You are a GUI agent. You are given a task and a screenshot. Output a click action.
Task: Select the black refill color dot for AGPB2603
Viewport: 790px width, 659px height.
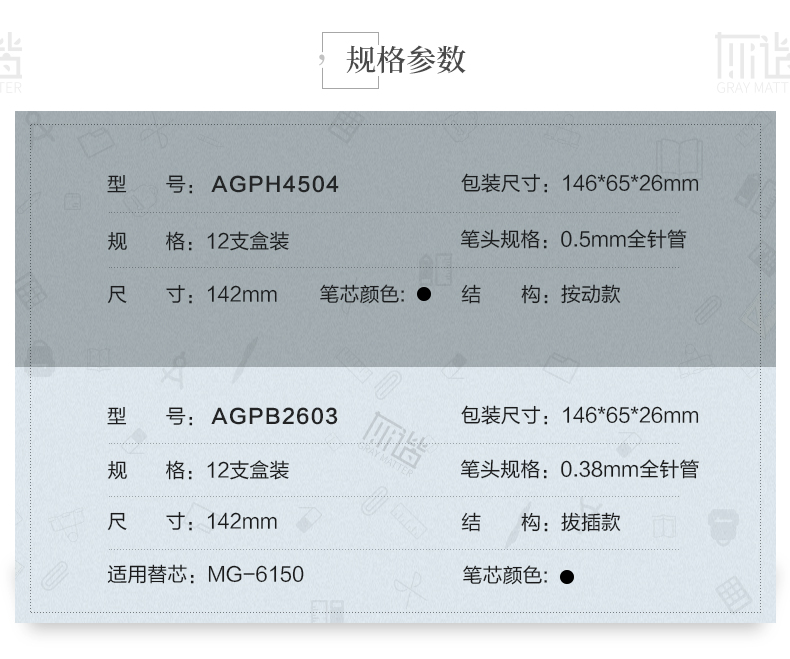pyautogui.click(x=567, y=576)
